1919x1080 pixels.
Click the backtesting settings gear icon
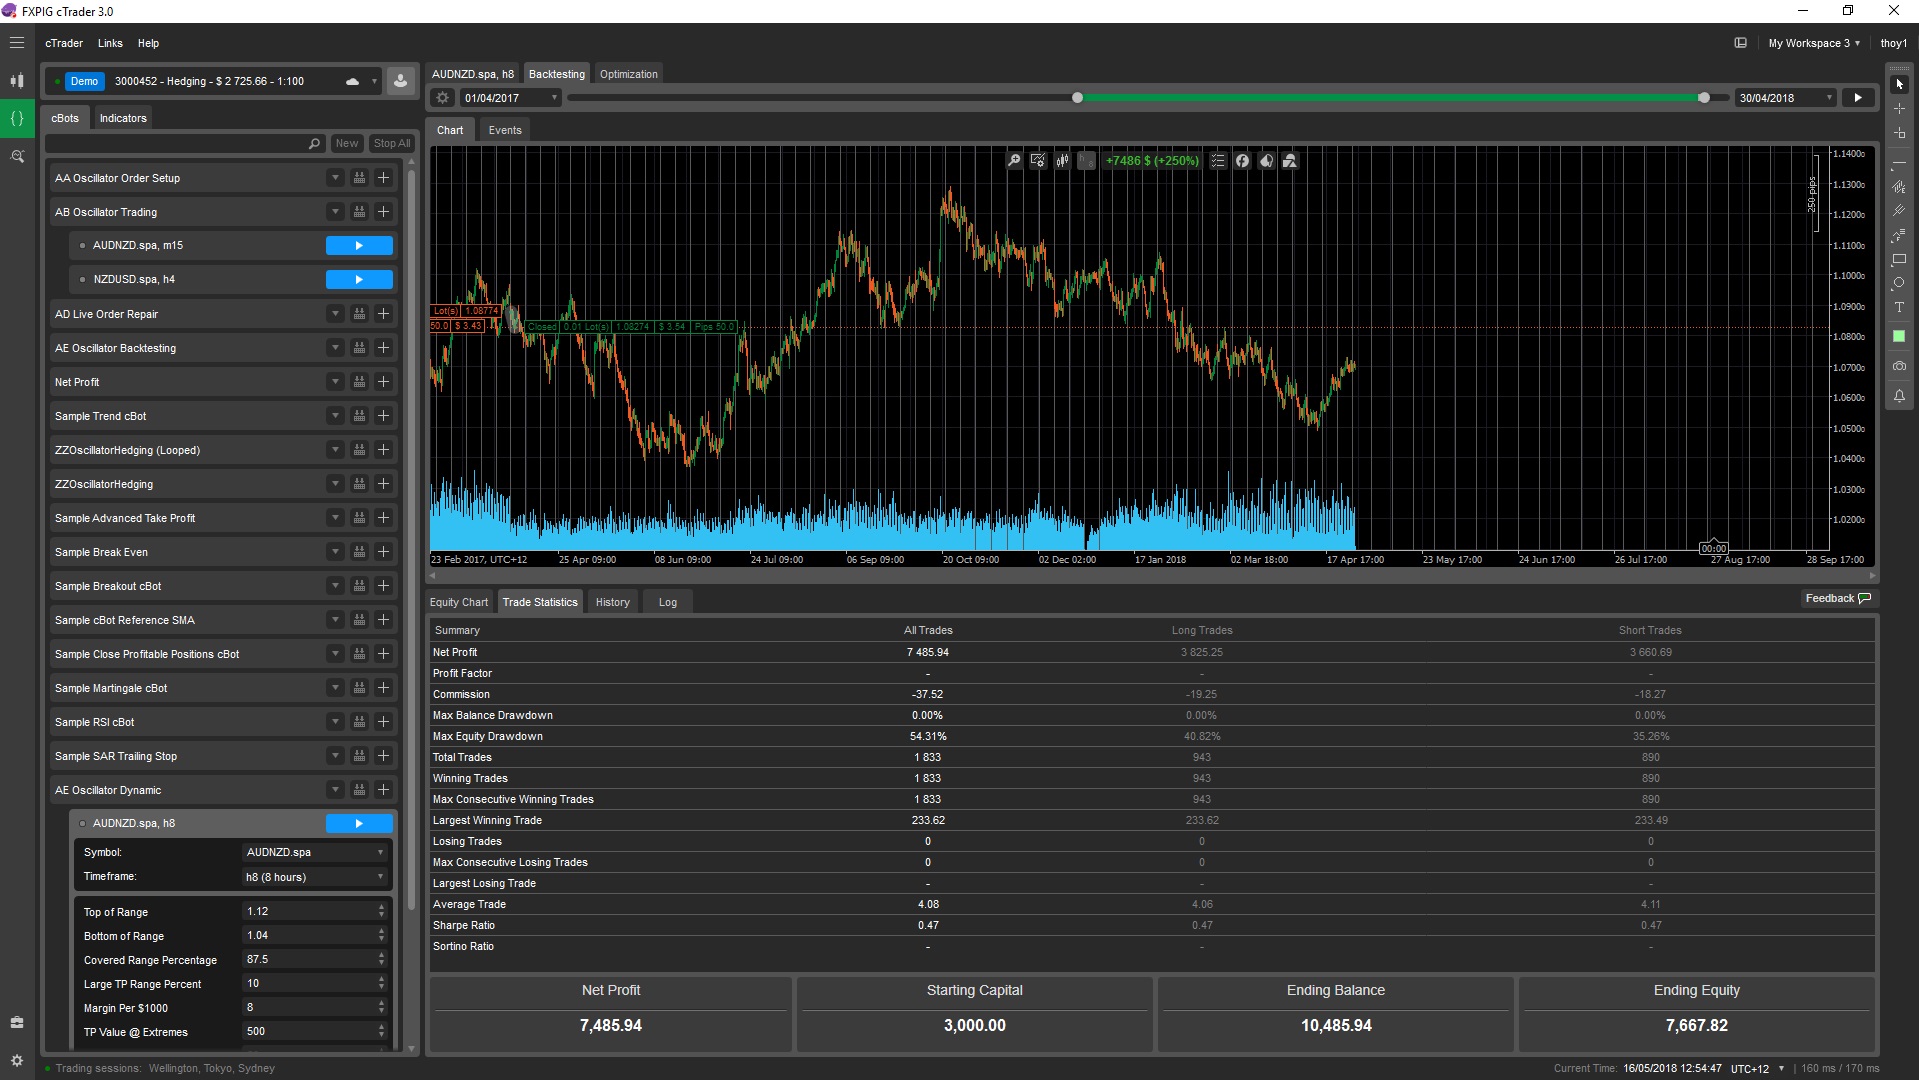[443, 98]
